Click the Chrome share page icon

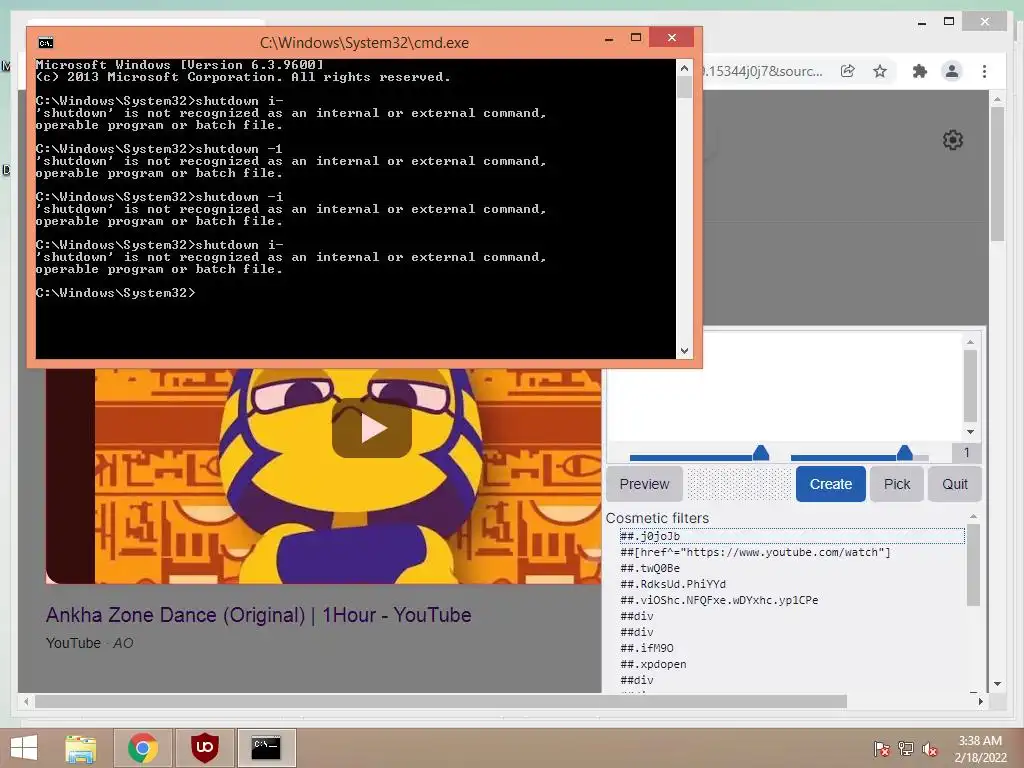(848, 71)
